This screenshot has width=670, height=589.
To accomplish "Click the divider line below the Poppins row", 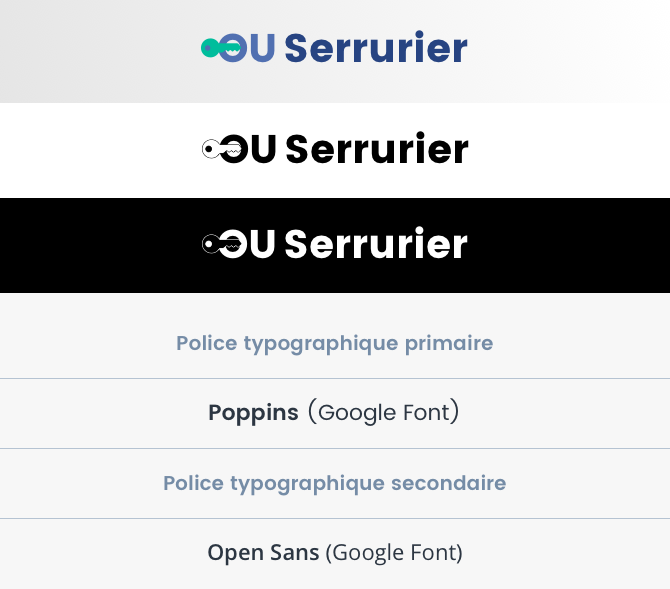I will pos(335,448).
